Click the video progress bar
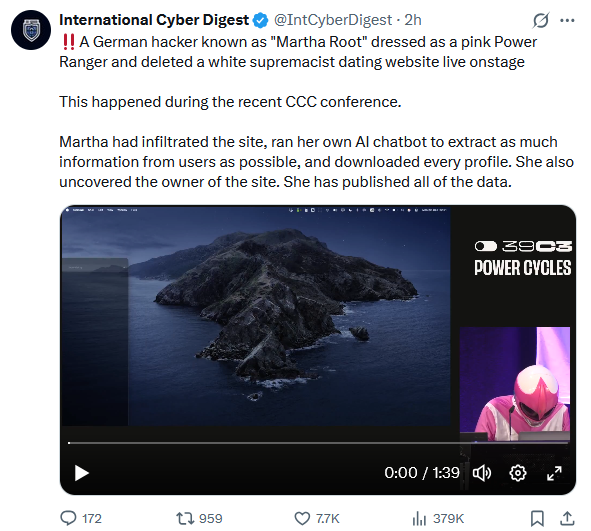 pos(318,443)
